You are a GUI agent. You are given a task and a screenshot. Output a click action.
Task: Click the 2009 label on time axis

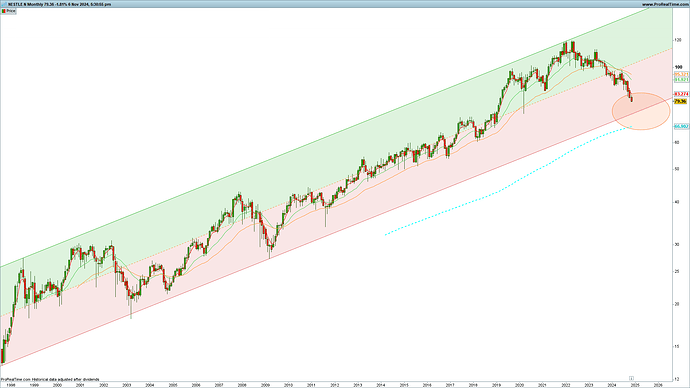point(265,385)
